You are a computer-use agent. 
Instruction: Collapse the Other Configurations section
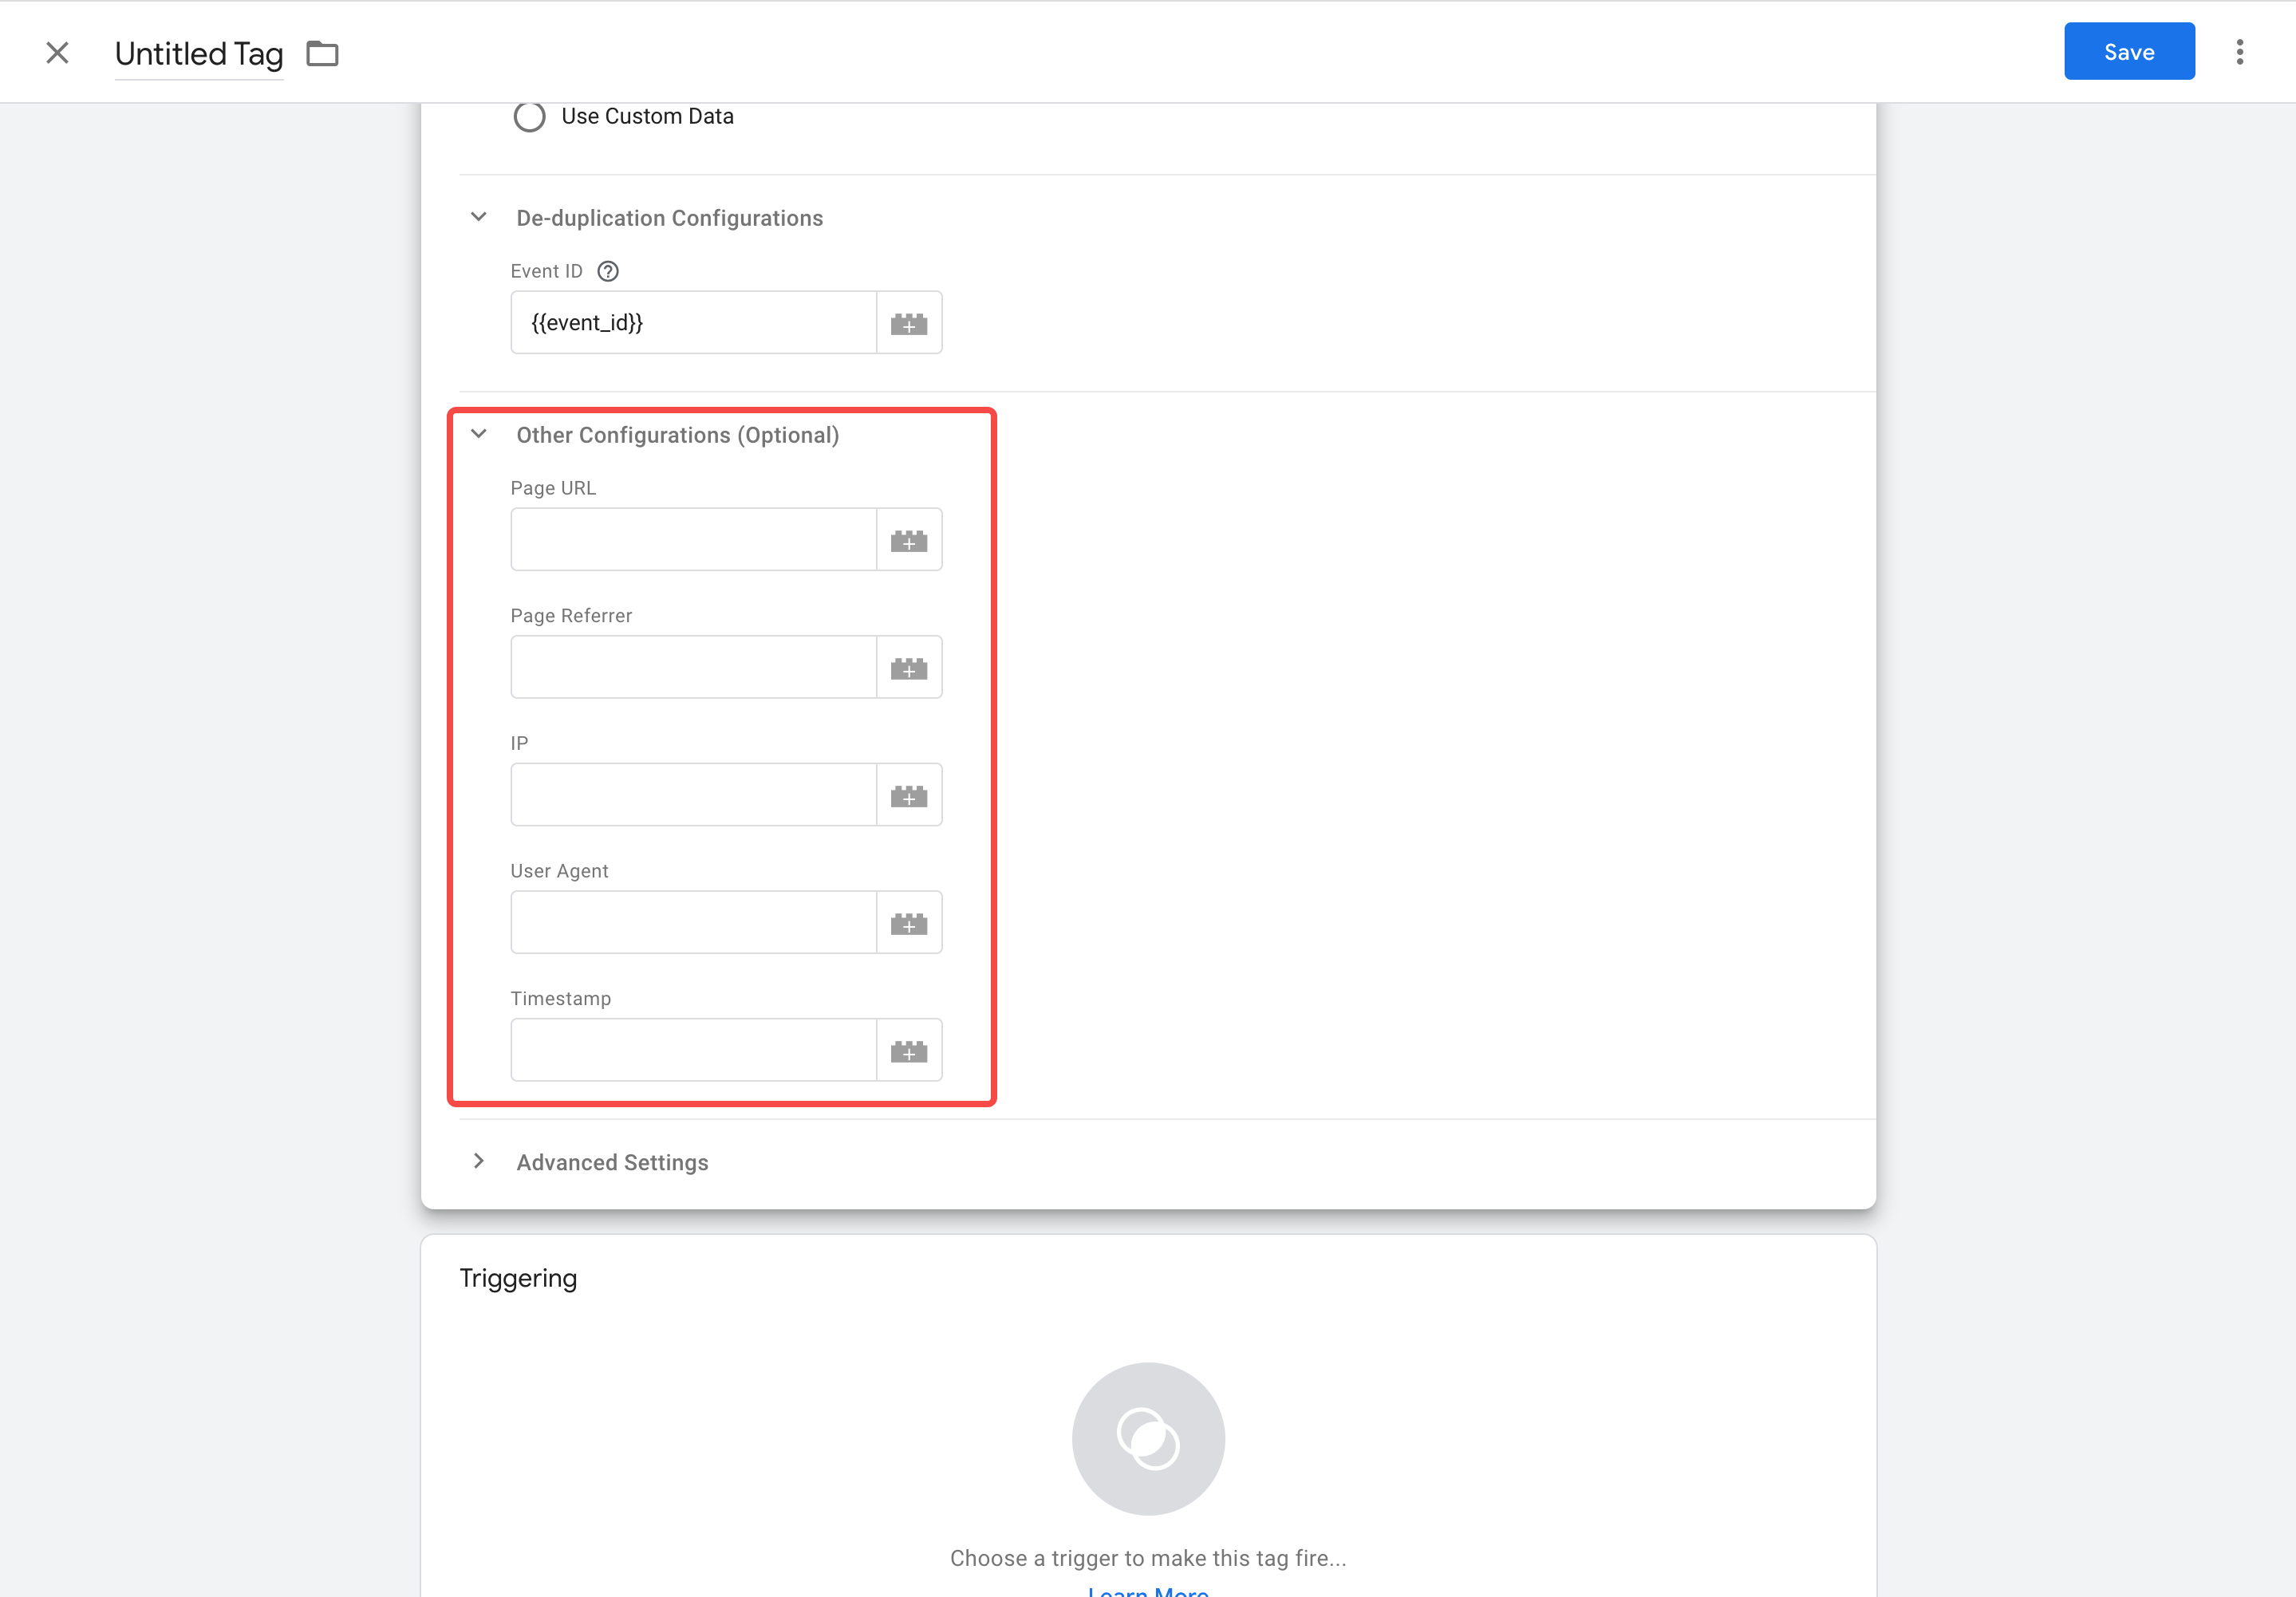click(478, 434)
